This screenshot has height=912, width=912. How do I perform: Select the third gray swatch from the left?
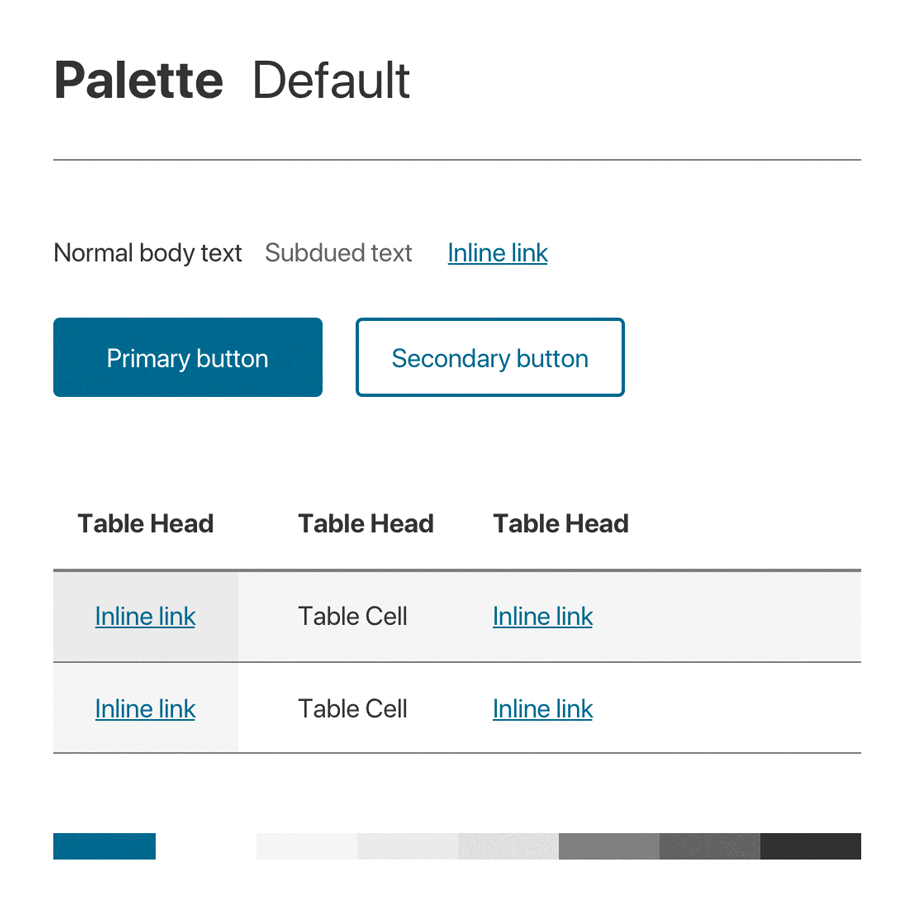pos(508,846)
